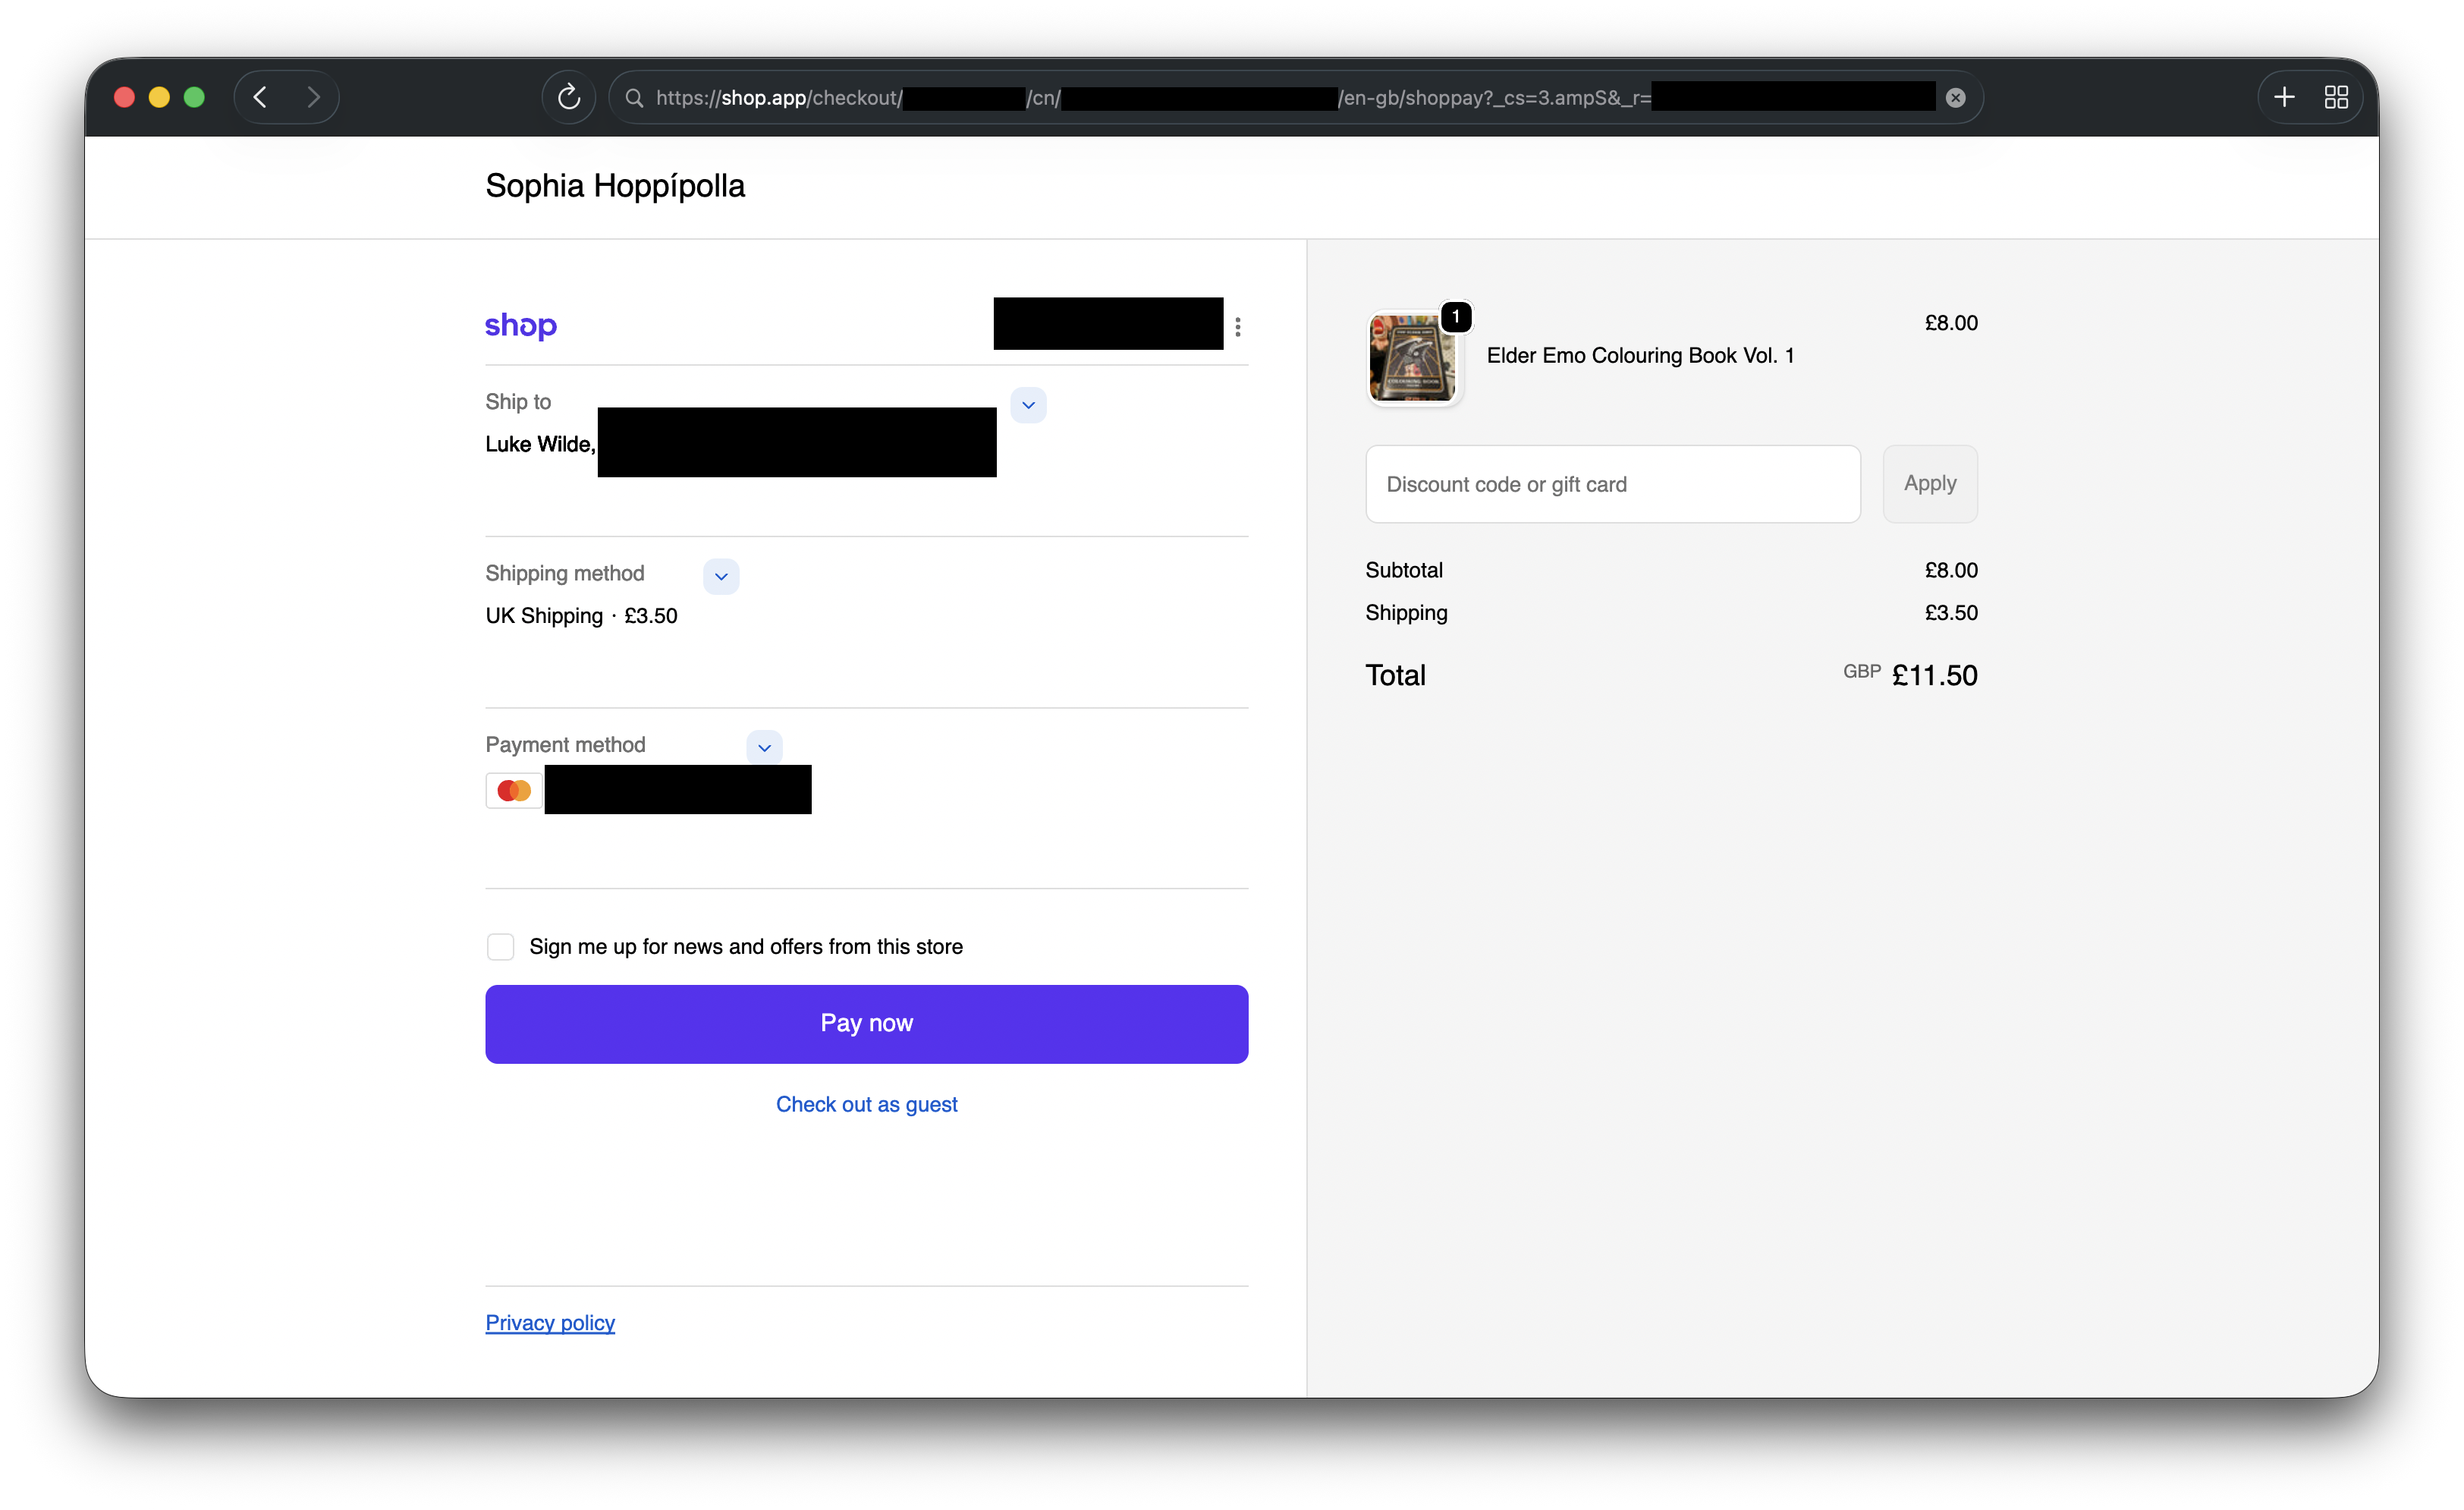Enable news and offers signup checkbox

pos(500,946)
